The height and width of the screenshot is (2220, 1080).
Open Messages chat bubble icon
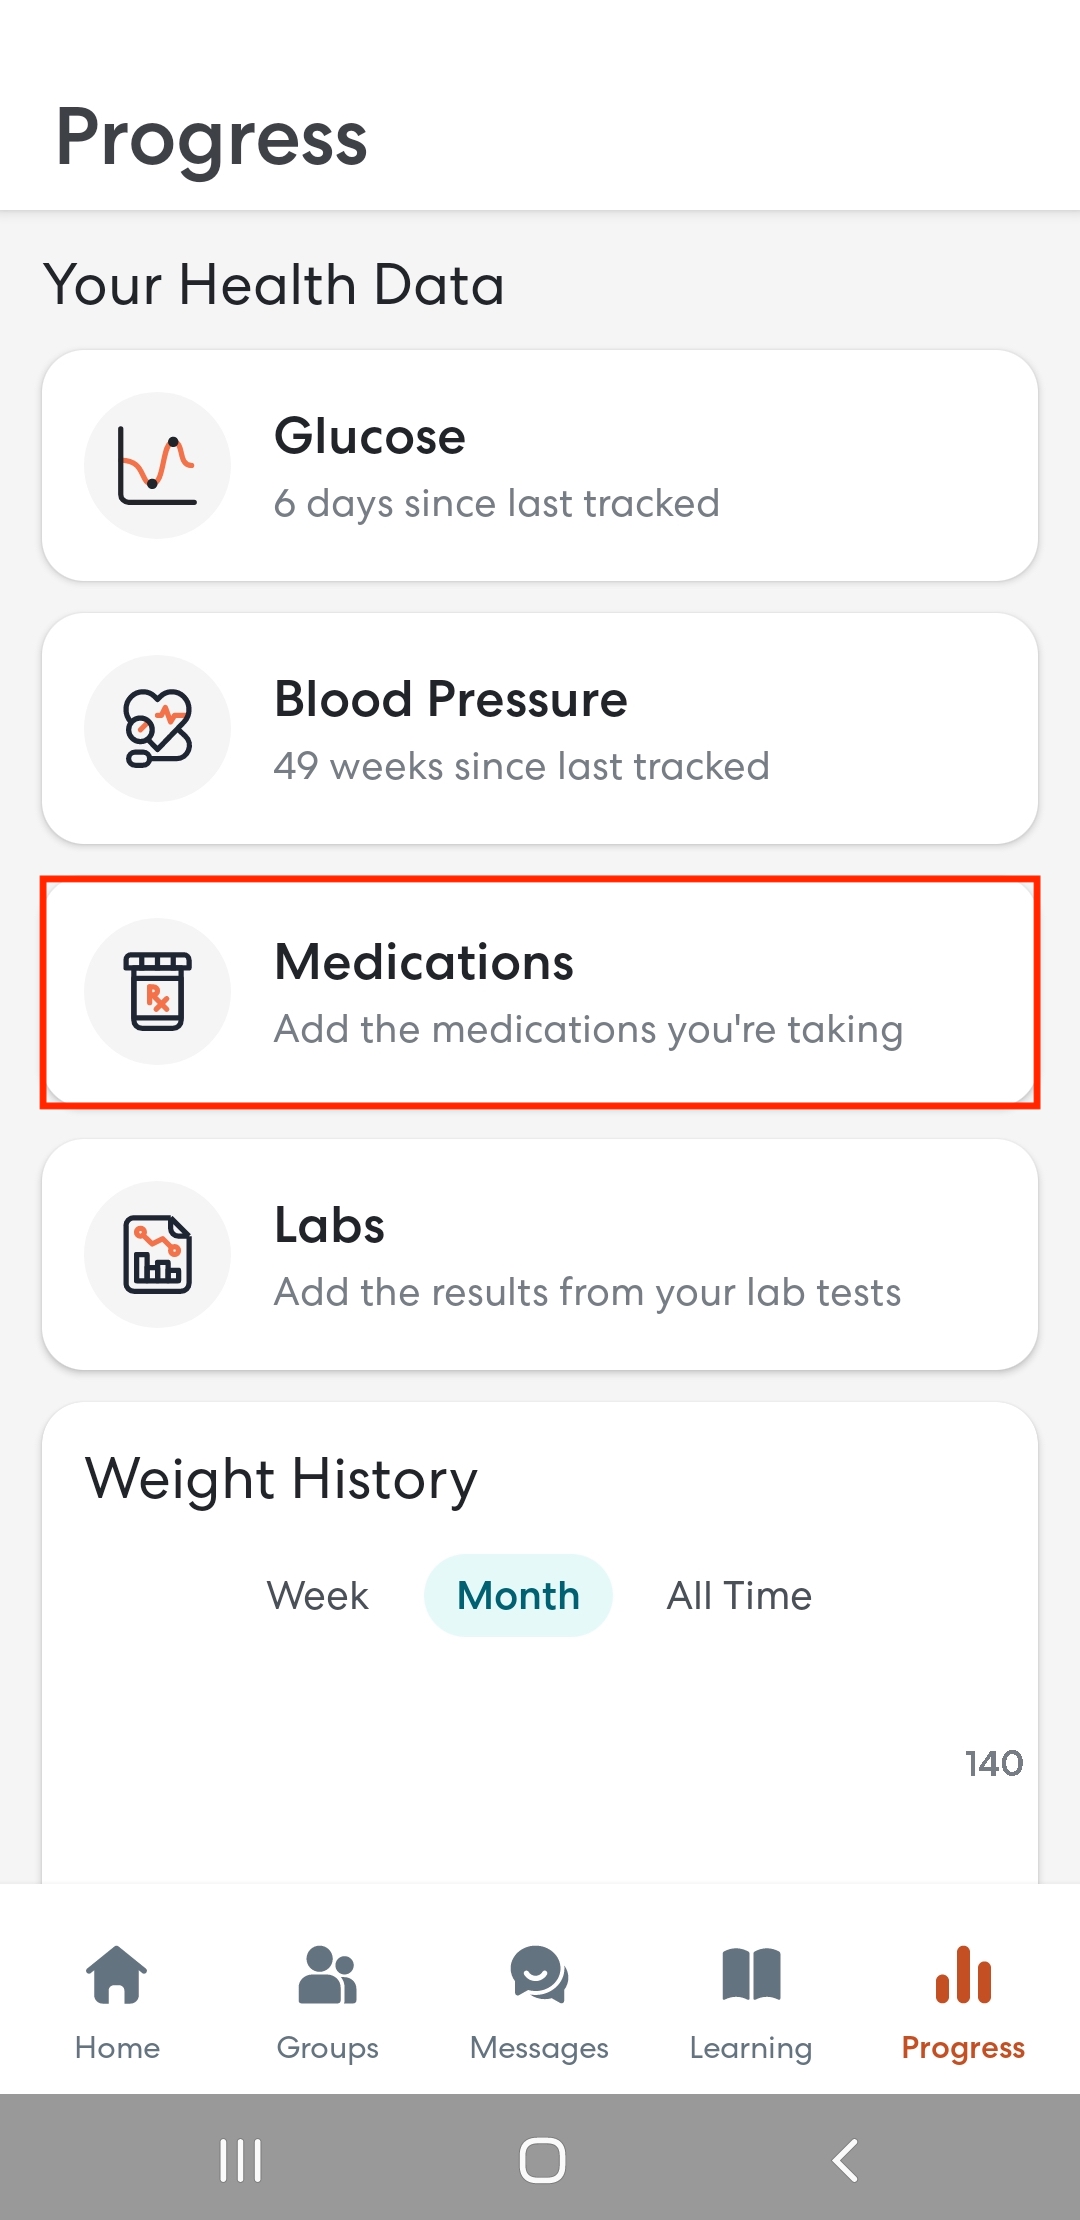[539, 1975]
